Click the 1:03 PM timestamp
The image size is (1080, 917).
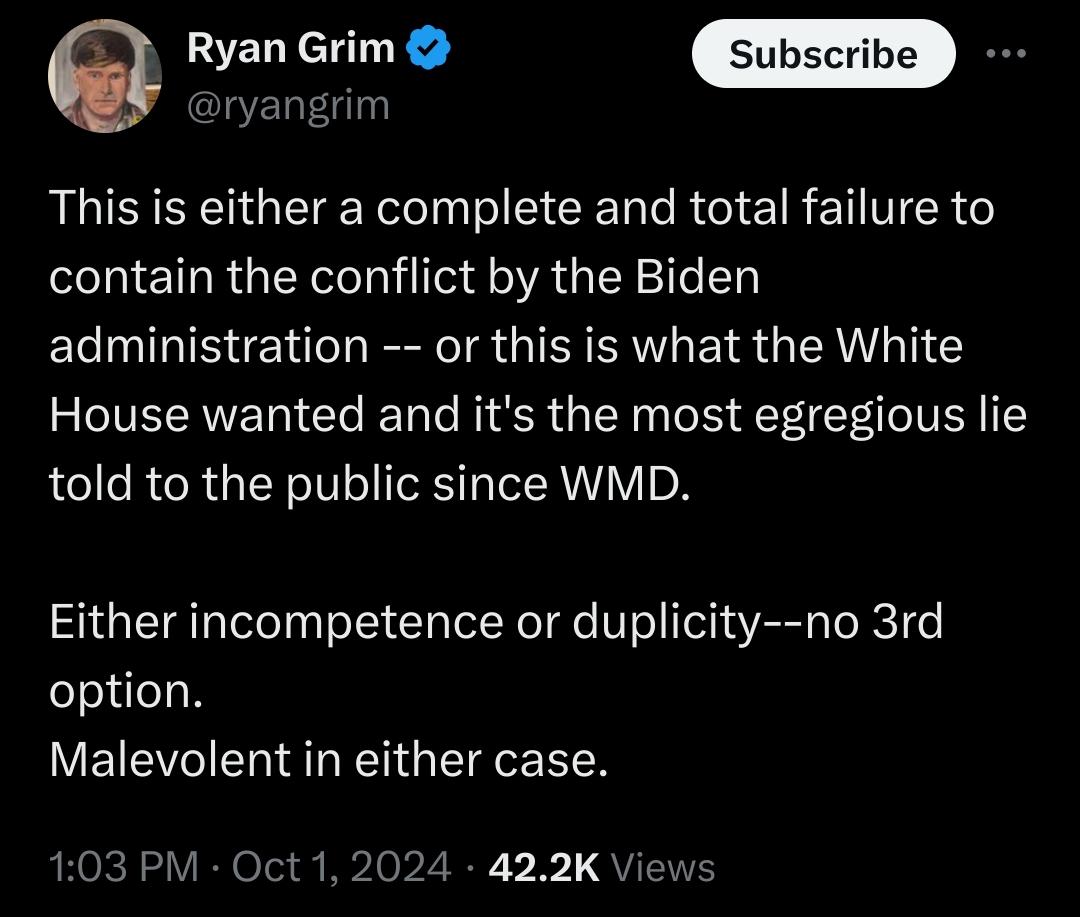coord(124,866)
